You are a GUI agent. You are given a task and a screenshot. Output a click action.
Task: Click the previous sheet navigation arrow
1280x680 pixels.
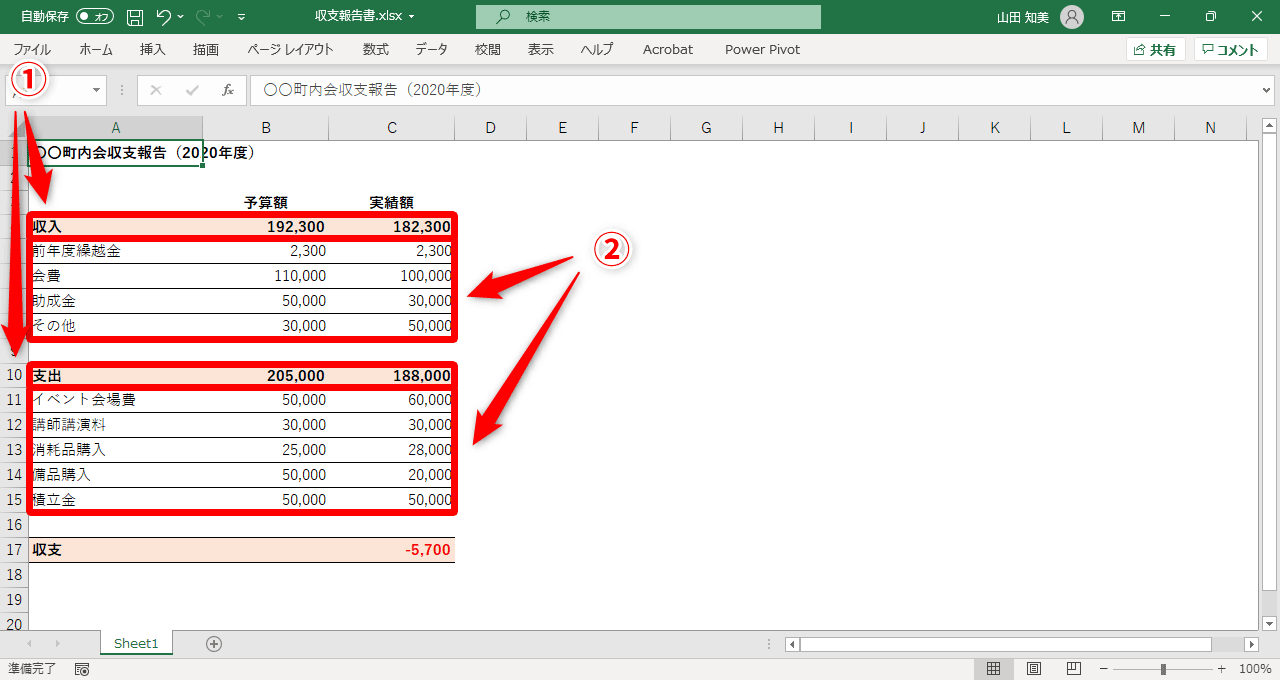[29, 643]
